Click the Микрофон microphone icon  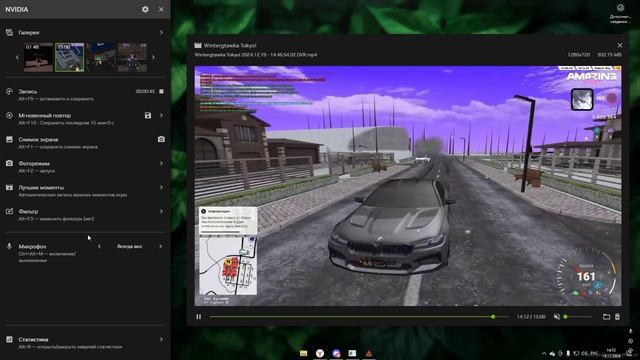pyautogui.click(x=9, y=247)
